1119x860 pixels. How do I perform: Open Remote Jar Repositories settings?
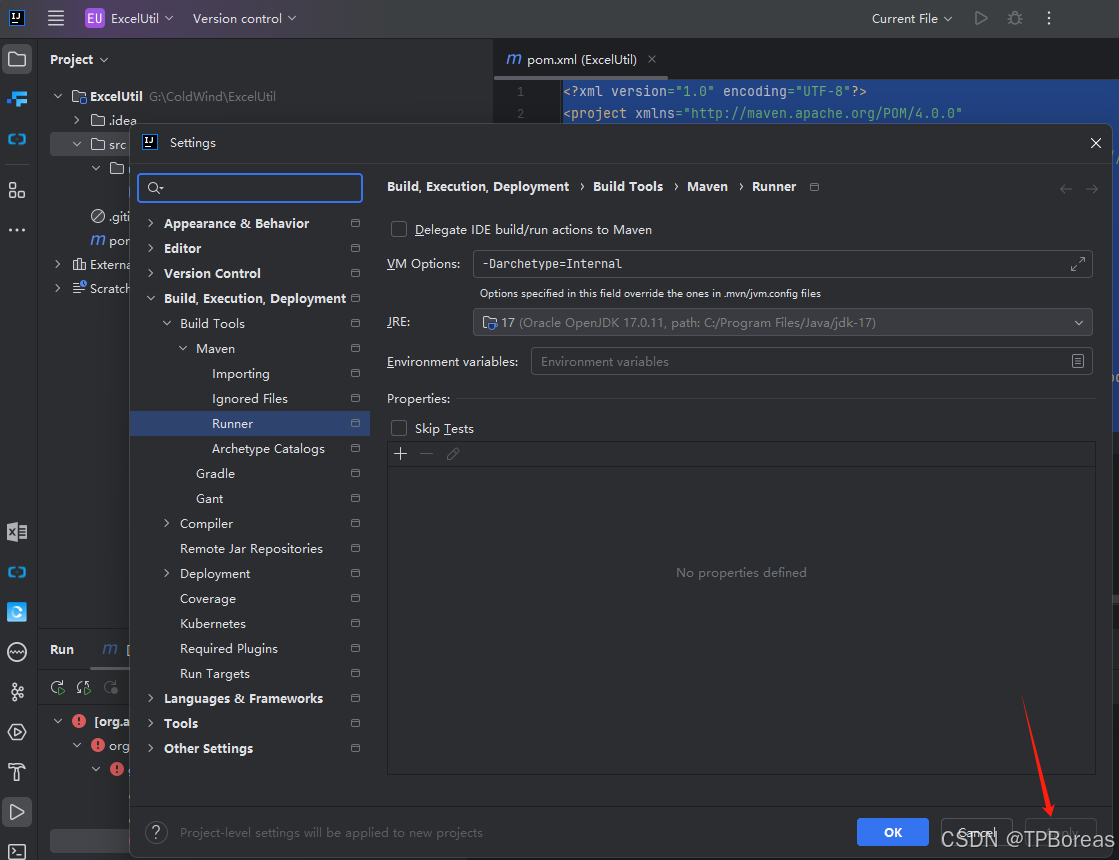(251, 548)
